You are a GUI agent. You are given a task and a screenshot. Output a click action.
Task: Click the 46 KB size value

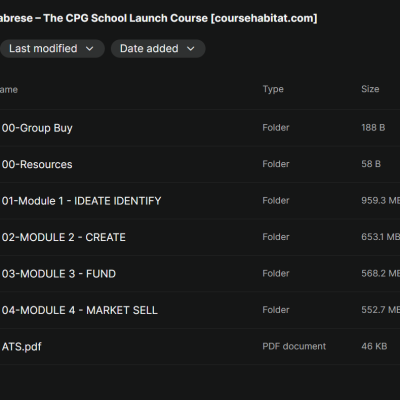[x=374, y=347]
